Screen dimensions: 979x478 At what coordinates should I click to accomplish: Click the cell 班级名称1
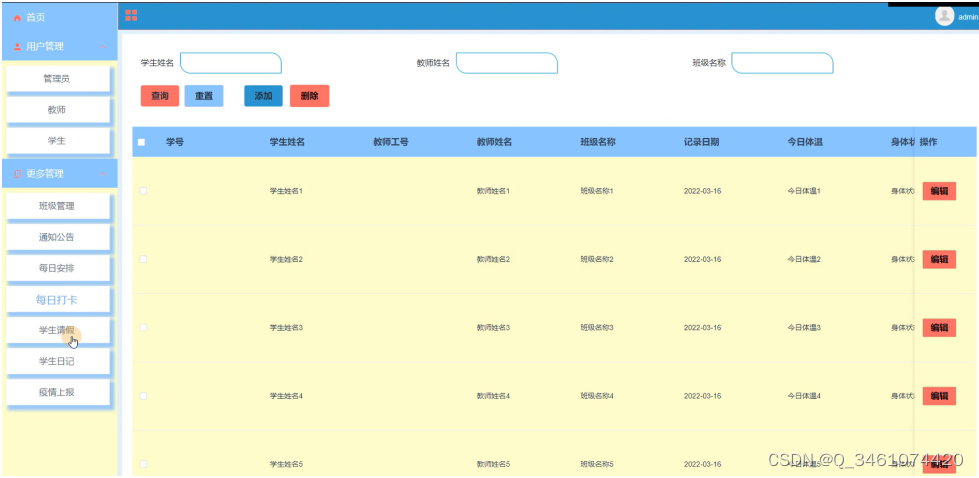tap(597, 191)
